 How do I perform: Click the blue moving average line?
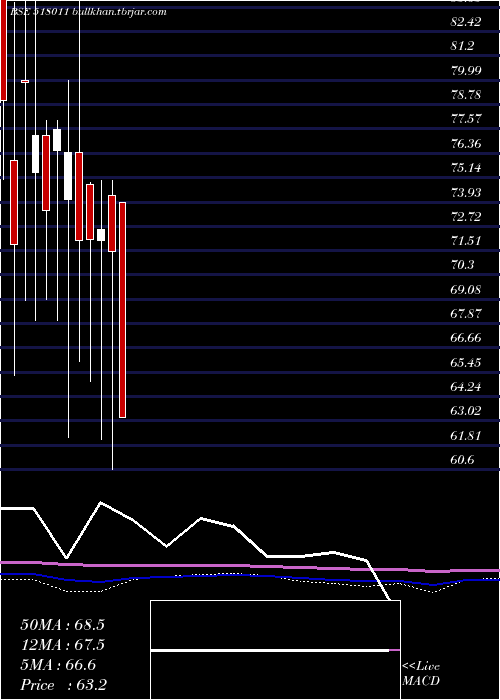click(x=250, y=576)
